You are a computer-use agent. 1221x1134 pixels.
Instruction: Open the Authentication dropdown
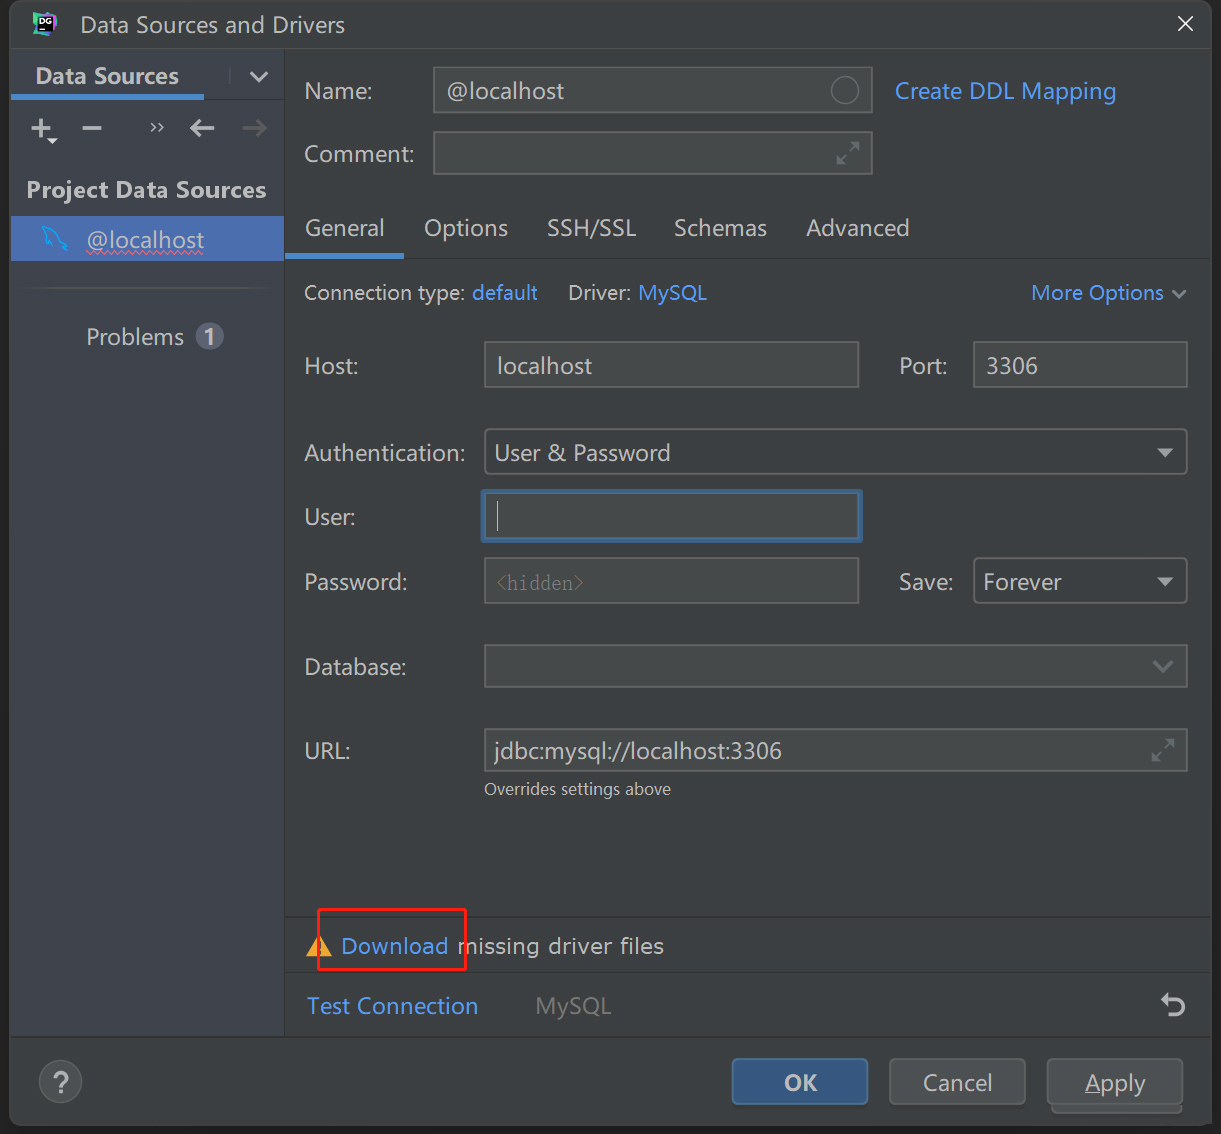click(x=835, y=452)
